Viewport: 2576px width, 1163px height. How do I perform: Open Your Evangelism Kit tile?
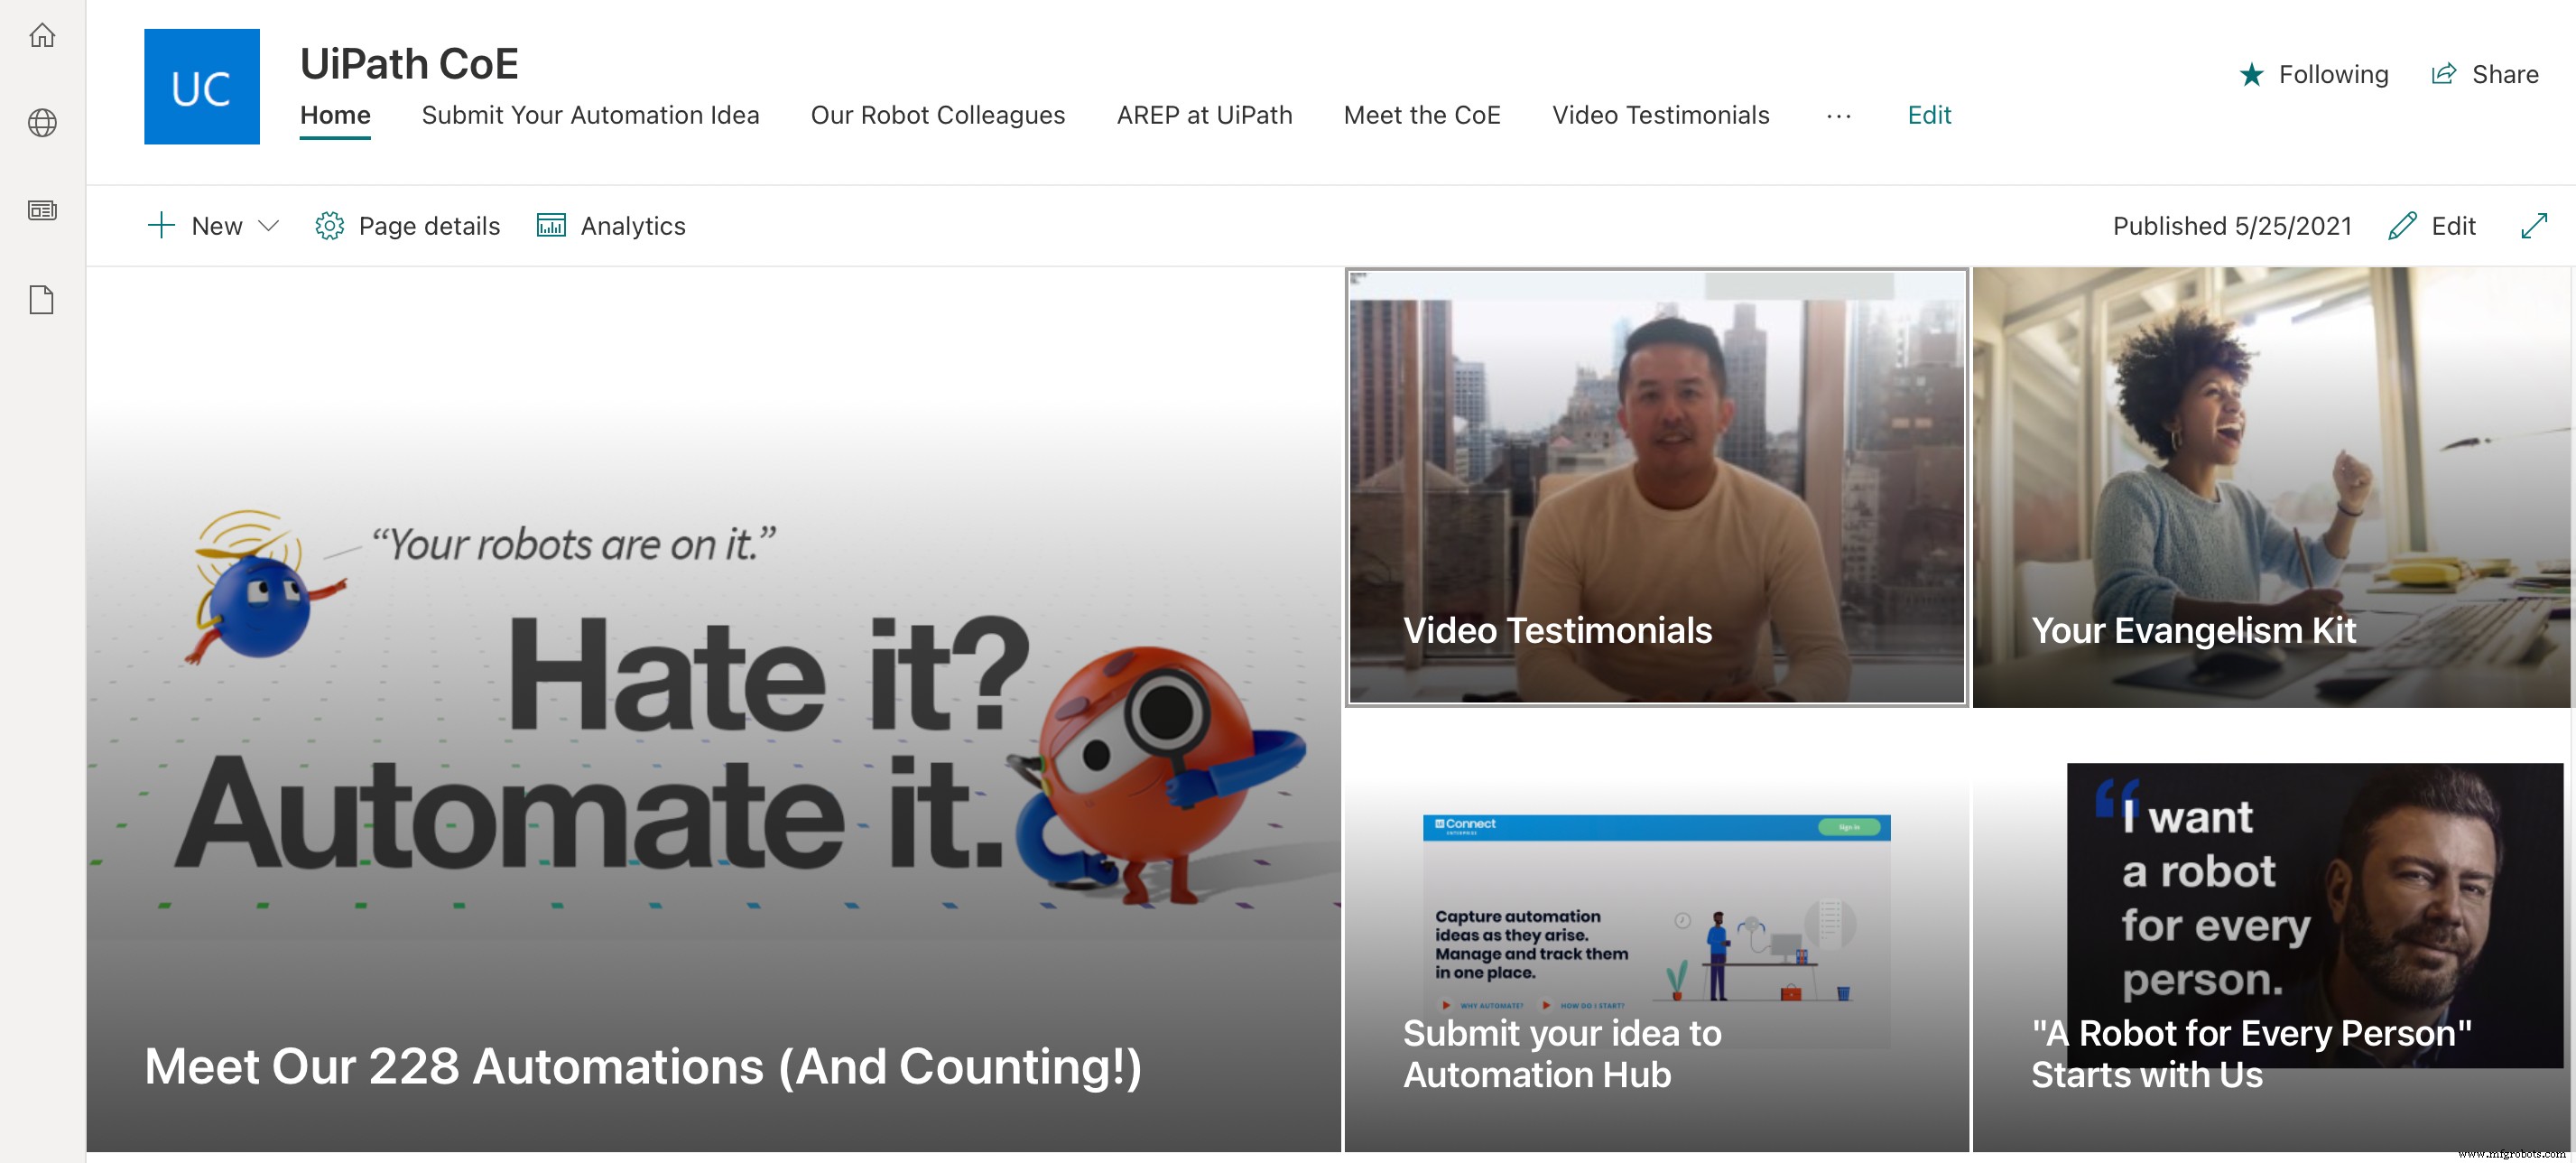pyautogui.click(x=2270, y=487)
